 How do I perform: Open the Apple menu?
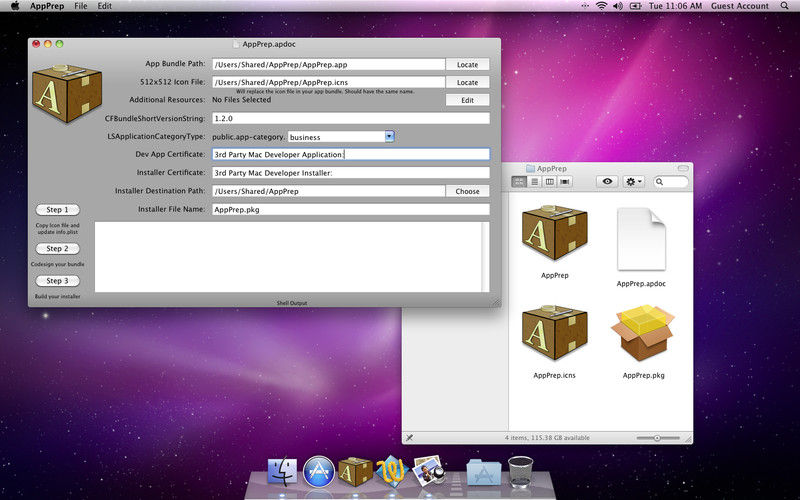click(x=15, y=6)
